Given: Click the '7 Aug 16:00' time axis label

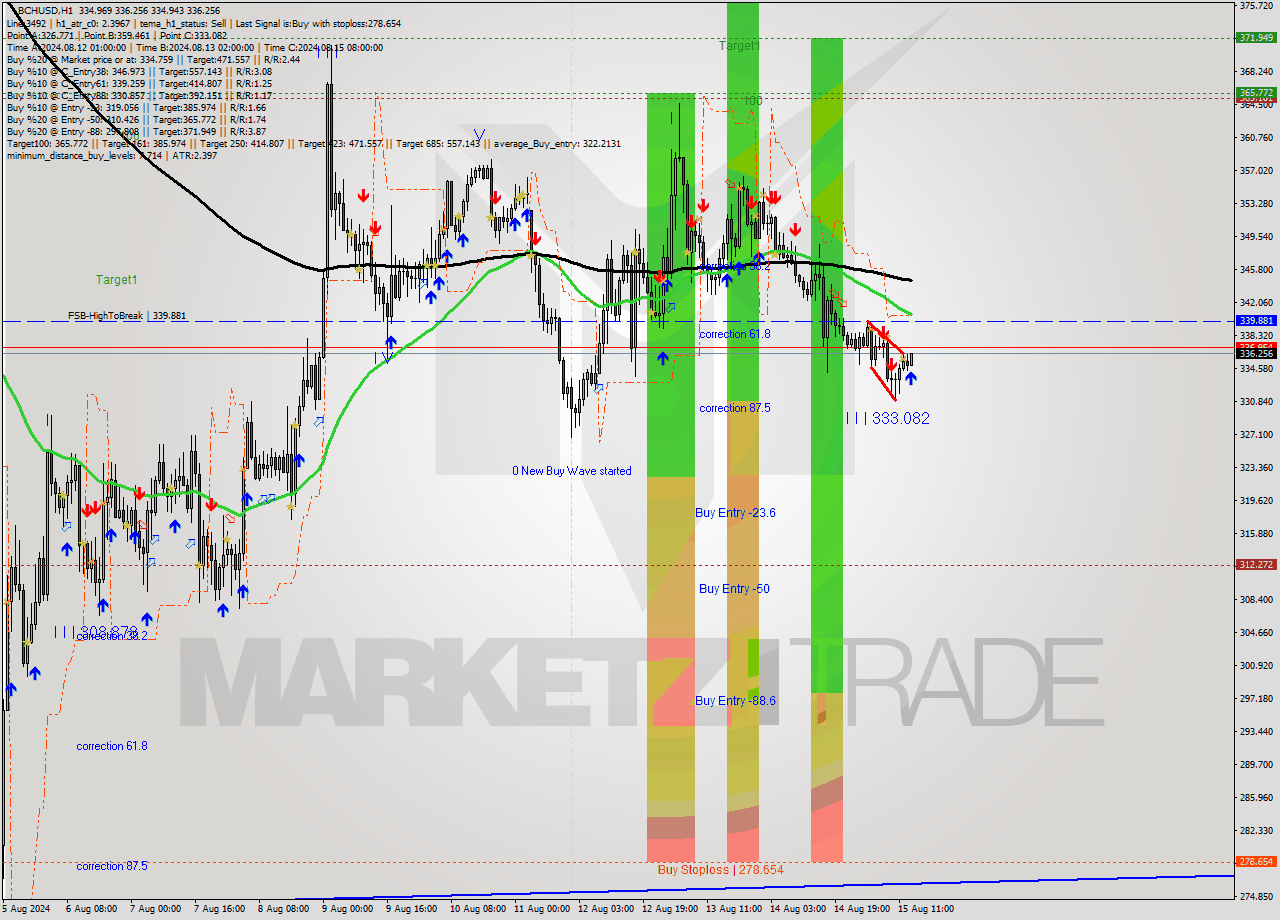Looking at the screenshot, I should click(221, 909).
